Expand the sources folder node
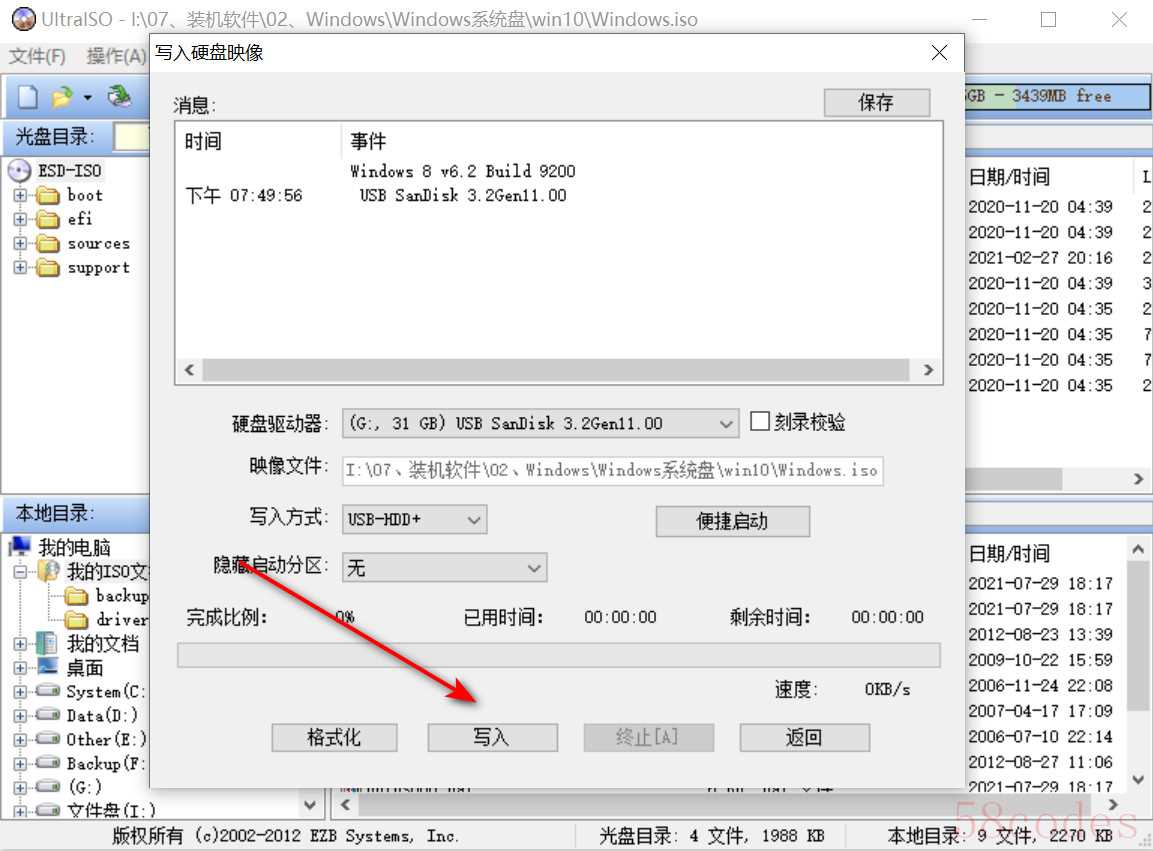The width and height of the screenshot is (1153, 851). click(20, 243)
